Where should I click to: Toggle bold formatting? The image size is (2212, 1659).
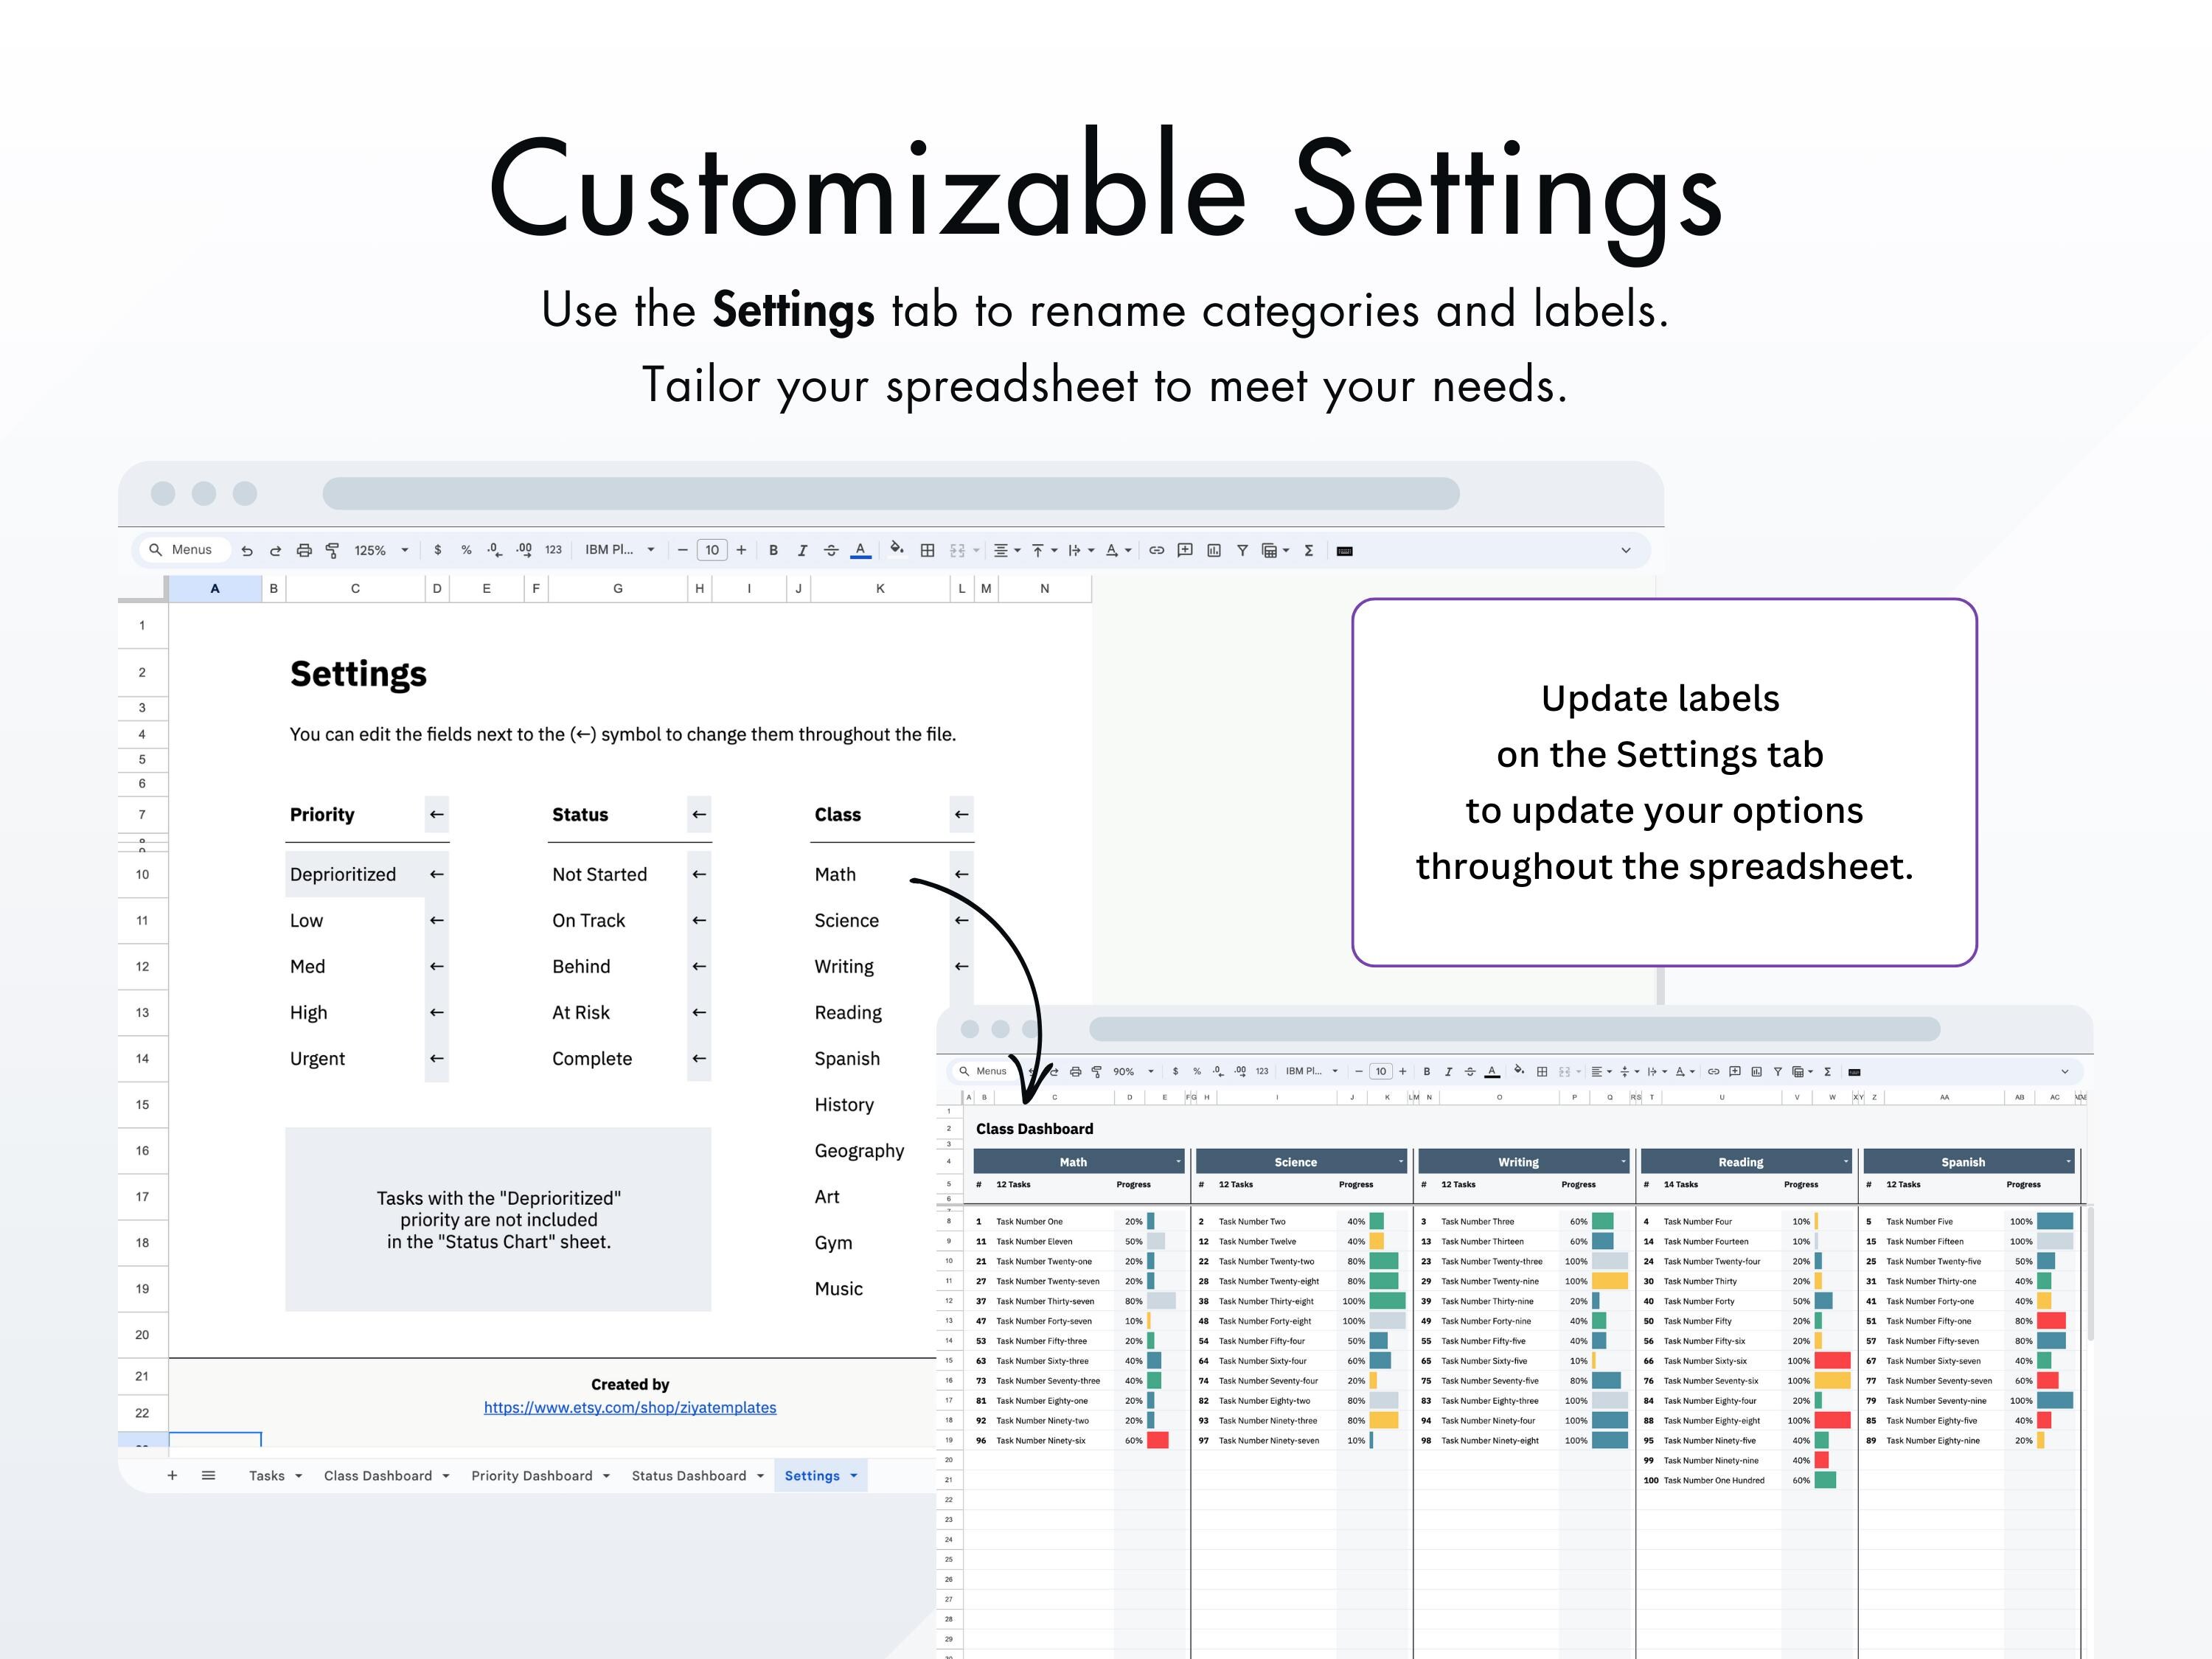(x=774, y=550)
